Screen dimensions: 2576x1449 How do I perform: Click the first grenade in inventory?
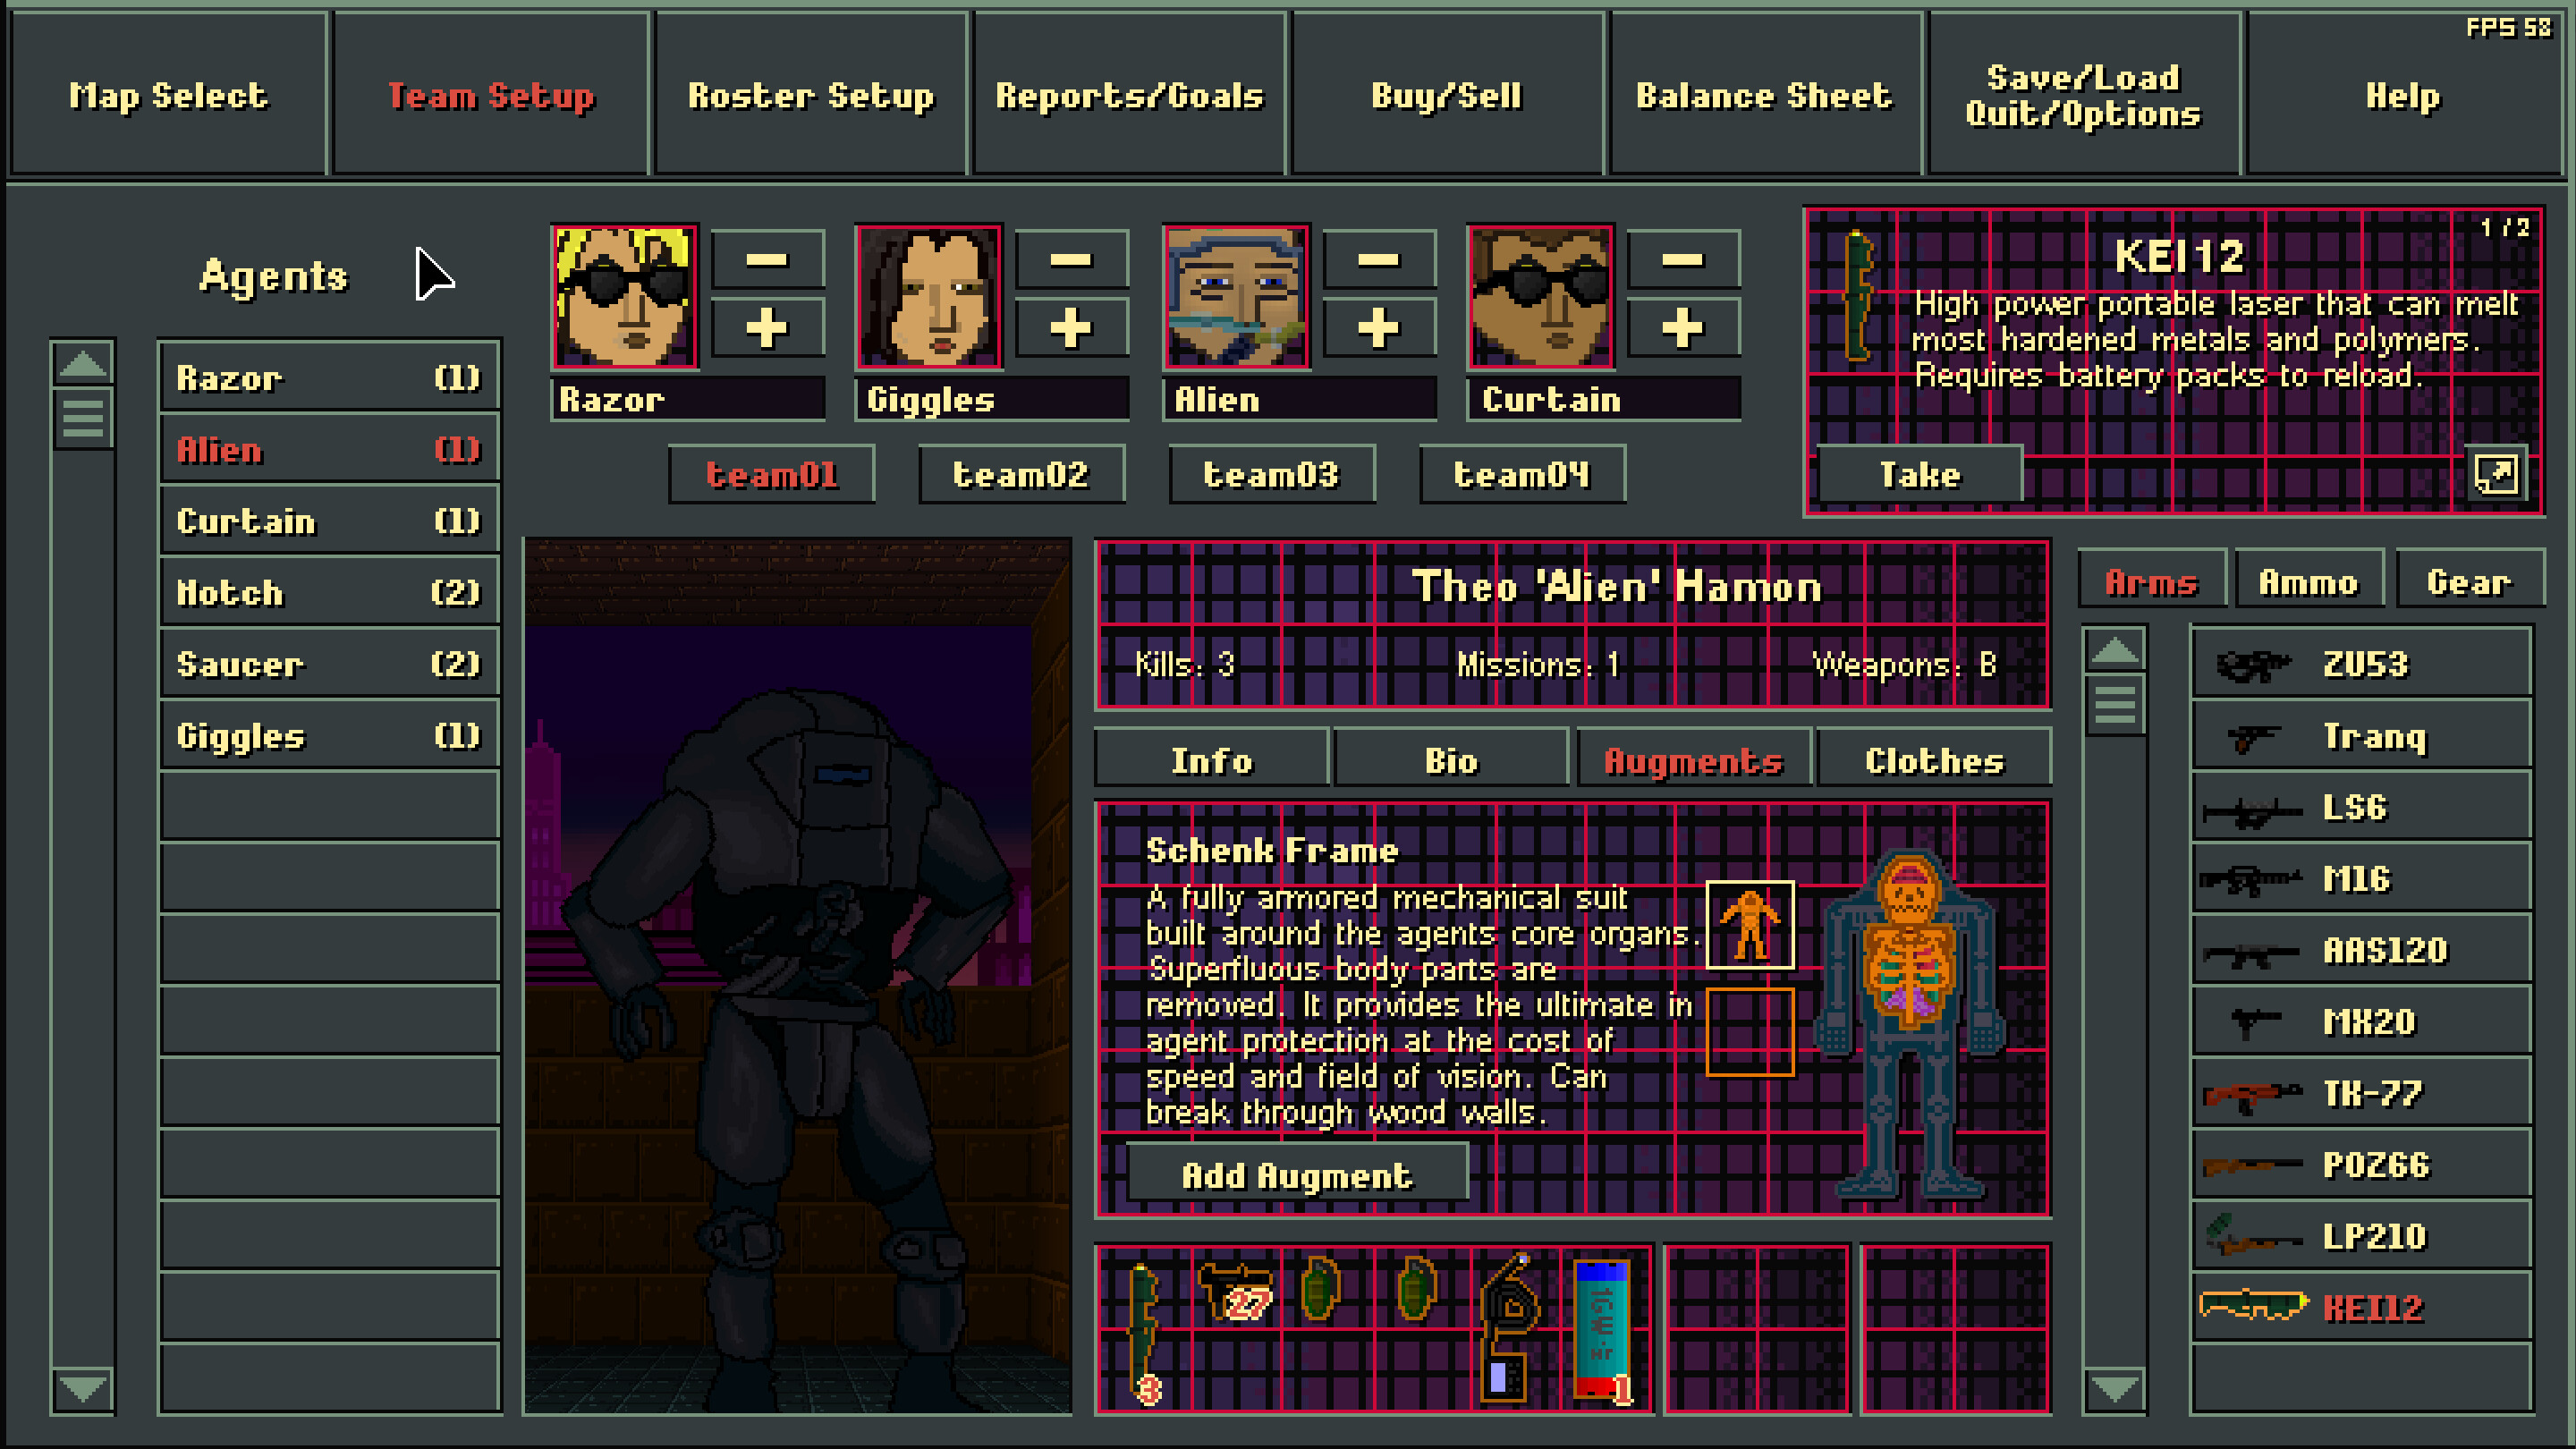pos(1321,1288)
